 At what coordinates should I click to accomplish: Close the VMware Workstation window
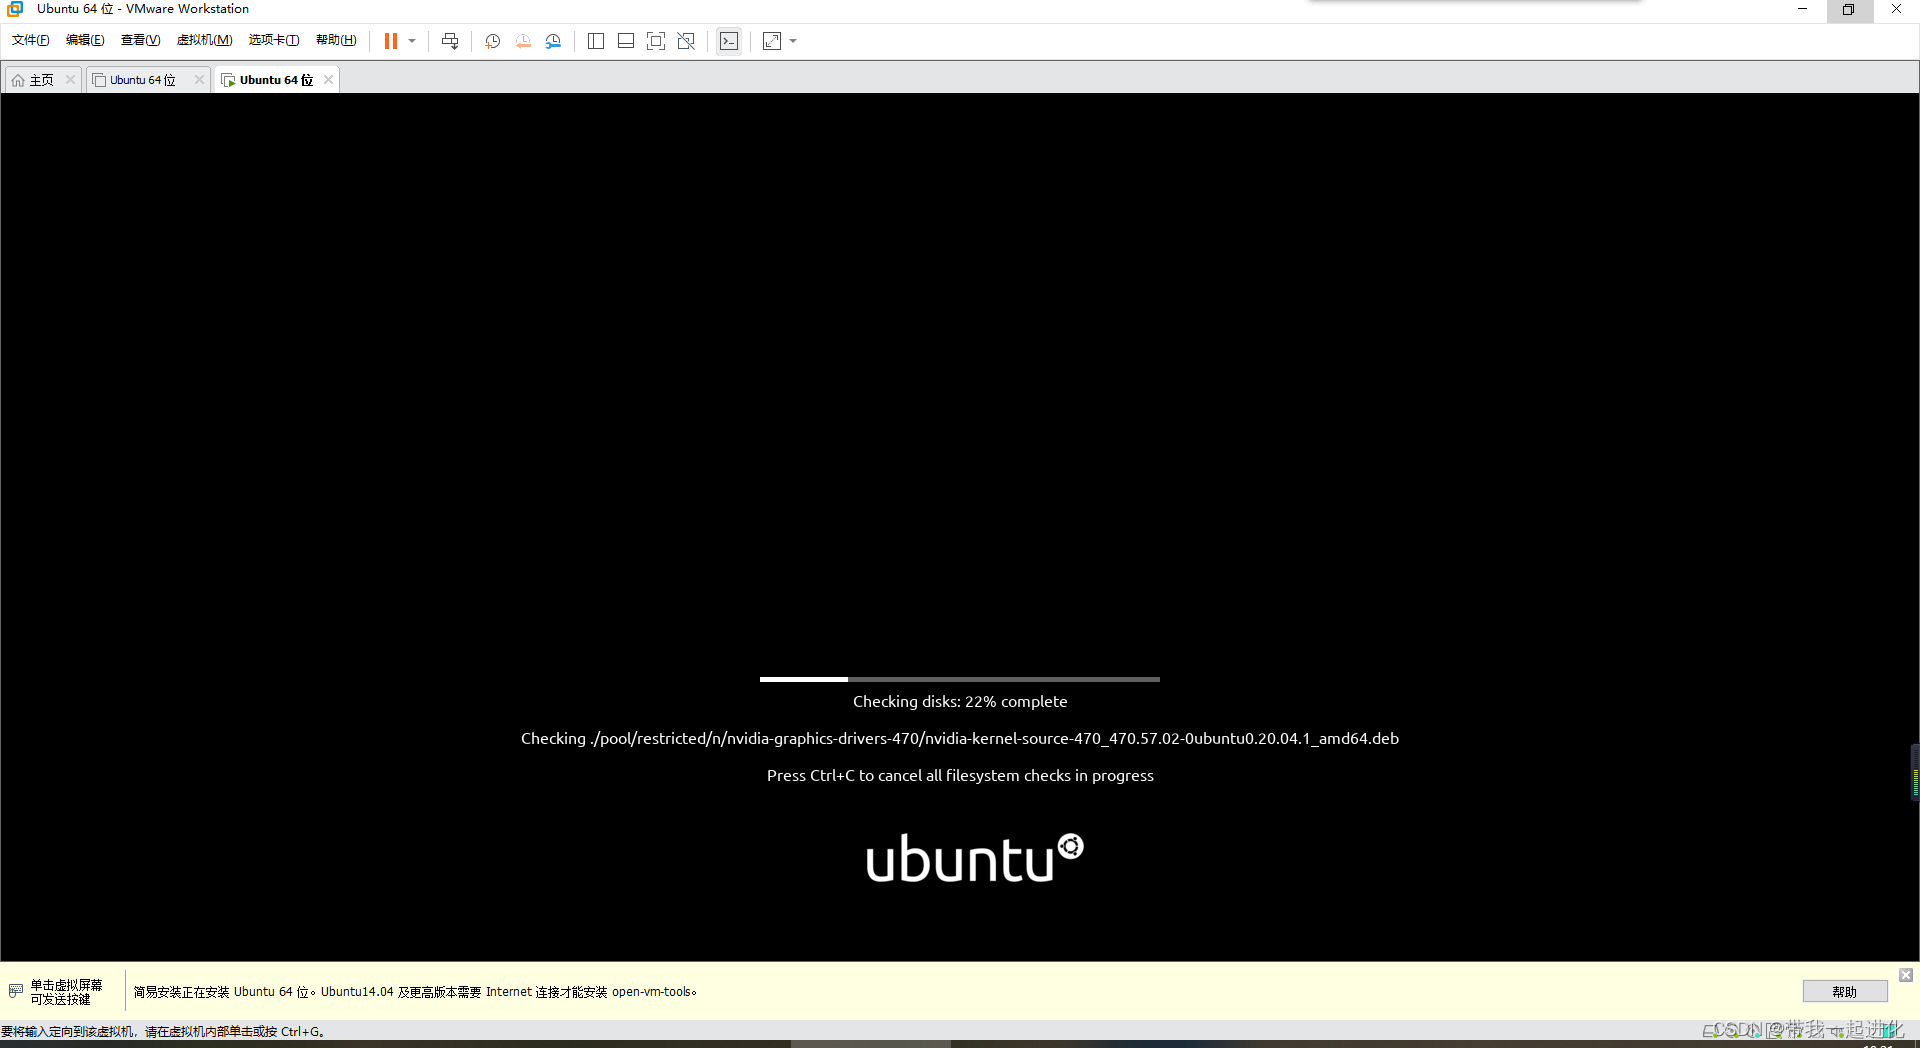(x=1896, y=9)
